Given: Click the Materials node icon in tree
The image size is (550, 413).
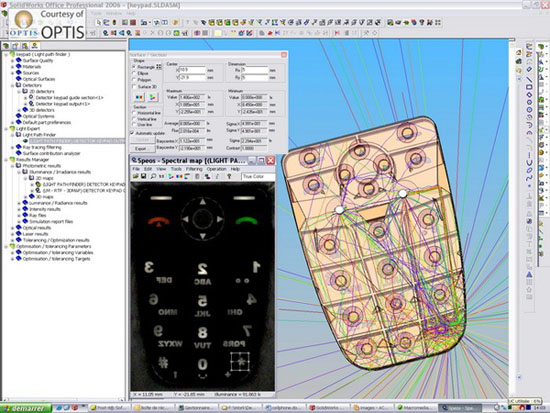Looking at the screenshot, I should 19,67.
